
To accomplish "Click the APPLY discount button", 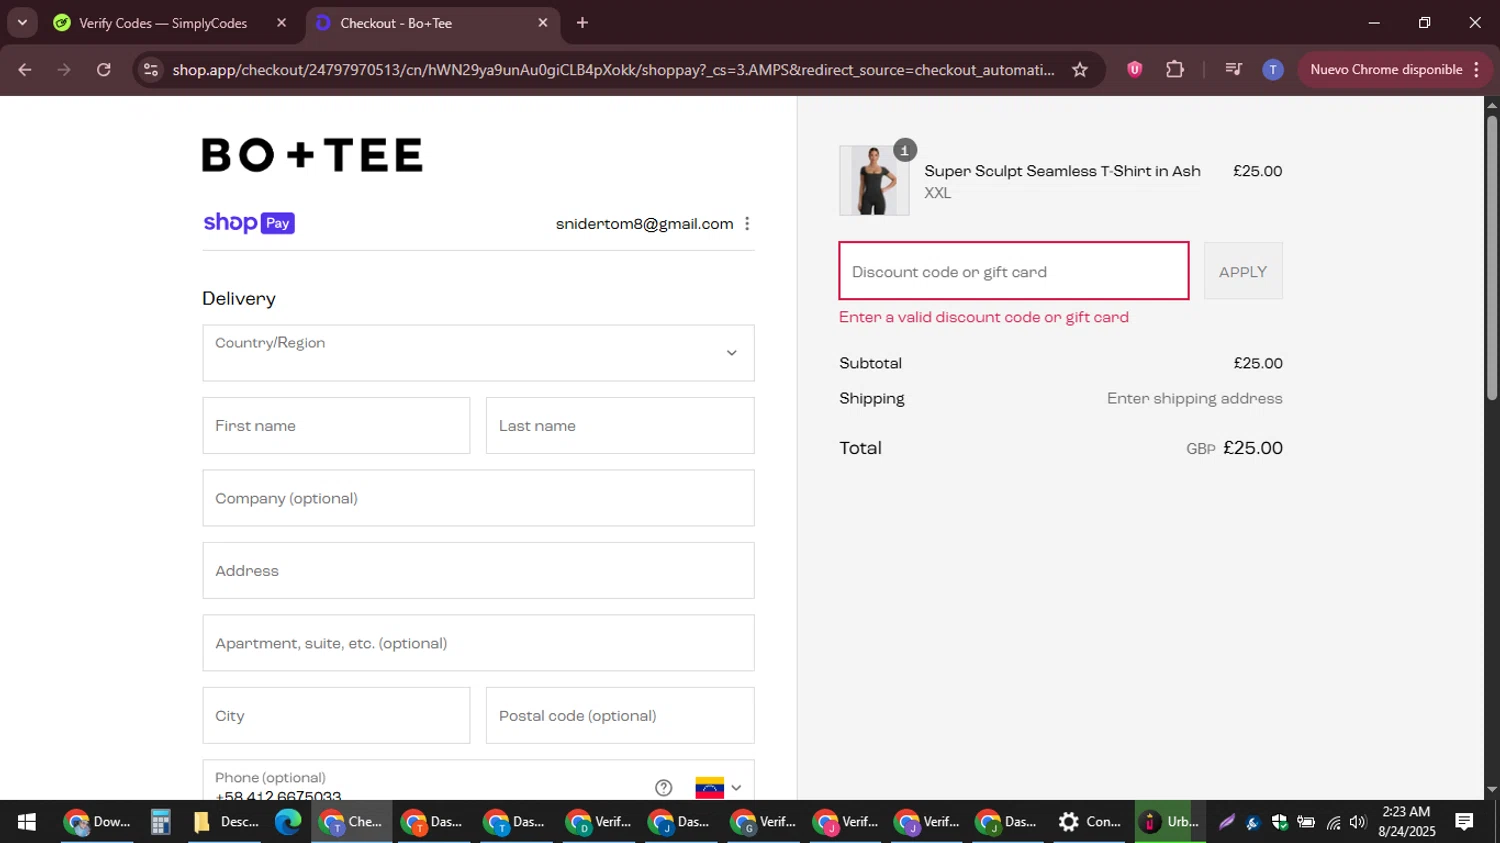I will (1243, 271).
